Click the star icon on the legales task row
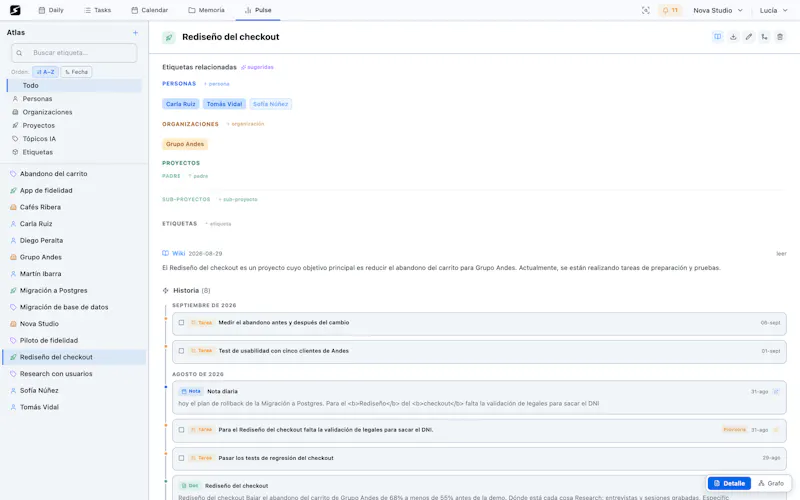Screen dimensions: 800x500 click(776, 430)
